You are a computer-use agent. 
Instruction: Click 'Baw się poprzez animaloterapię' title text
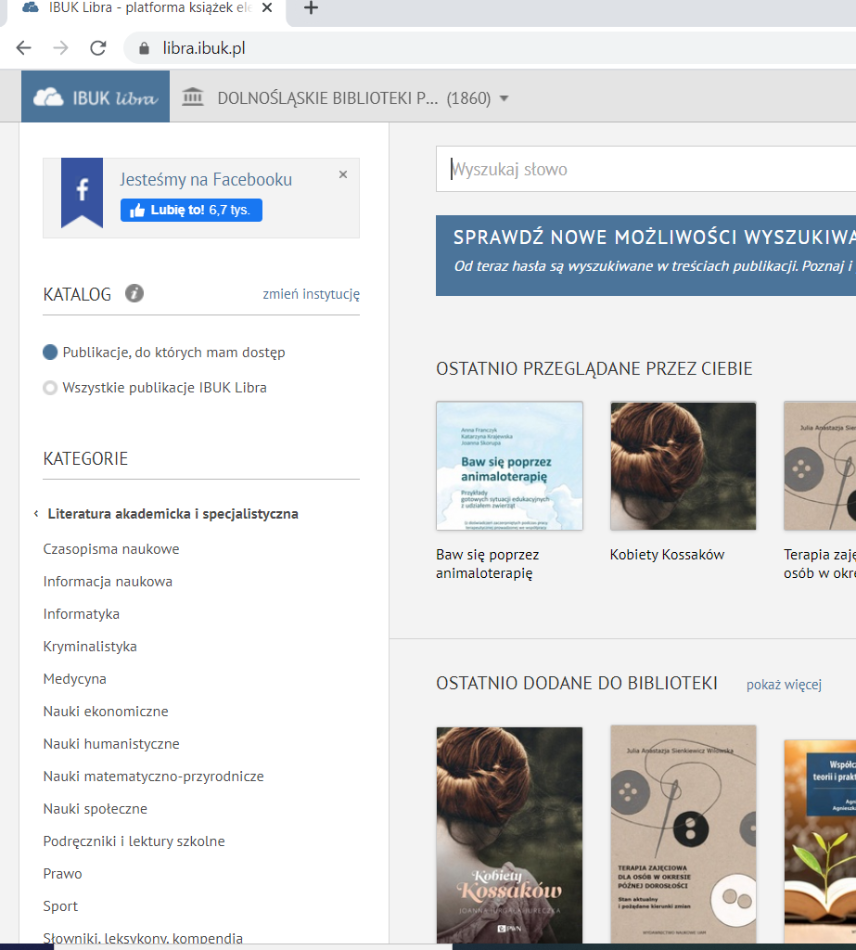[x=488, y=563]
